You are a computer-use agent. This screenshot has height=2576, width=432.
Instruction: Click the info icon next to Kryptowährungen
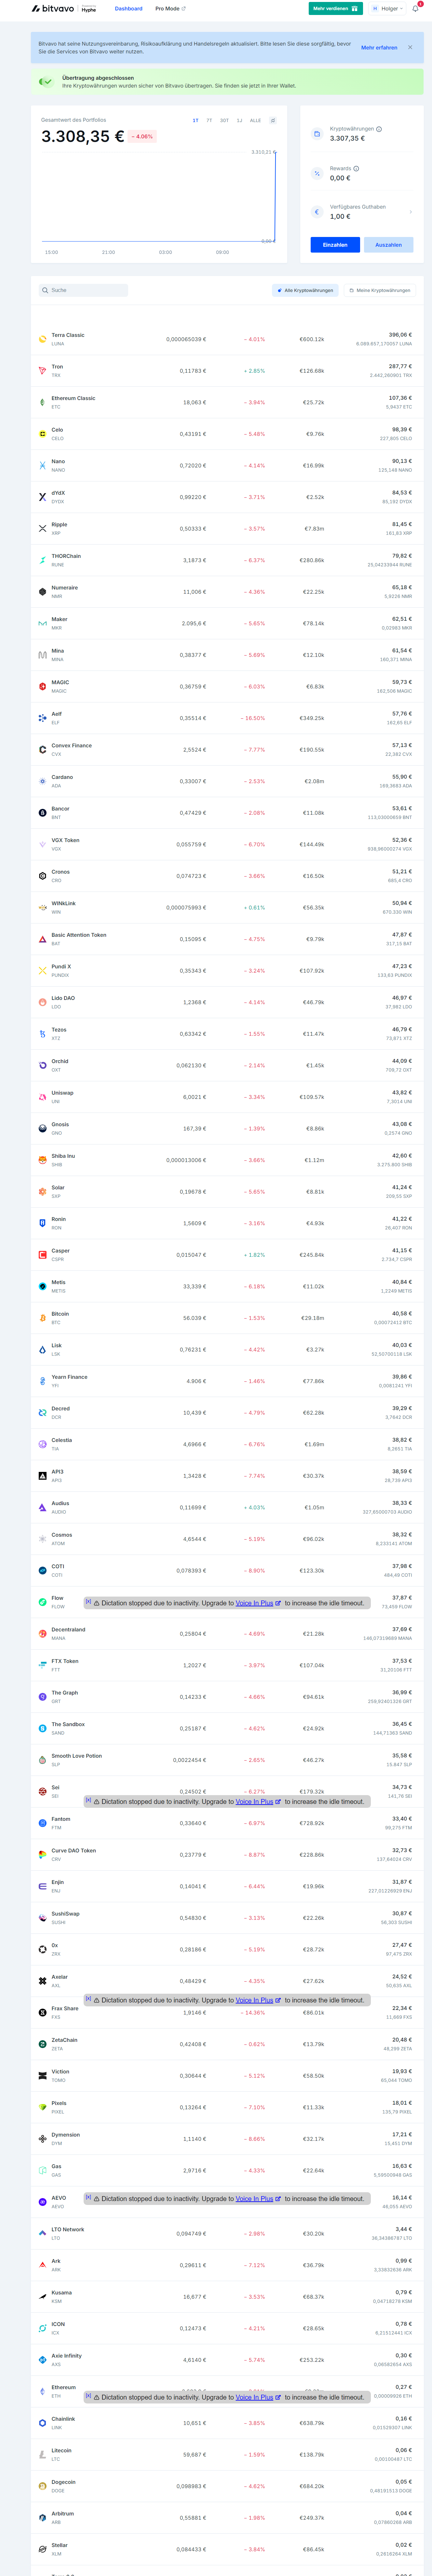[379, 129]
